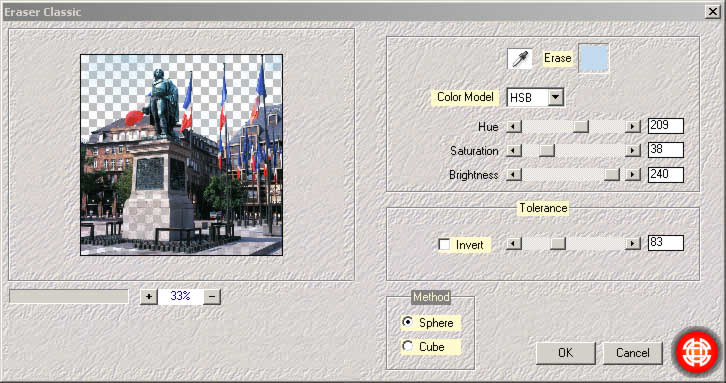This screenshot has height=383, width=726.
Task: Select the Cube method
Action: pos(408,346)
